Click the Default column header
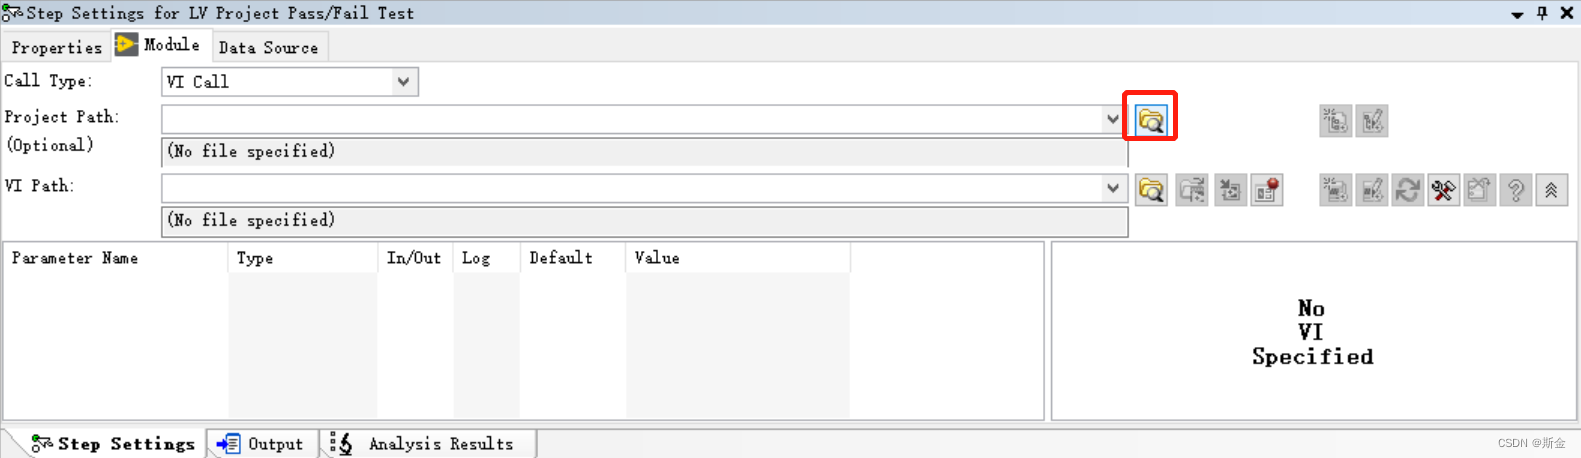Image resolution: width=1581 pixels, height=458 pixels. pyautogui.click(x=572, y=258)
